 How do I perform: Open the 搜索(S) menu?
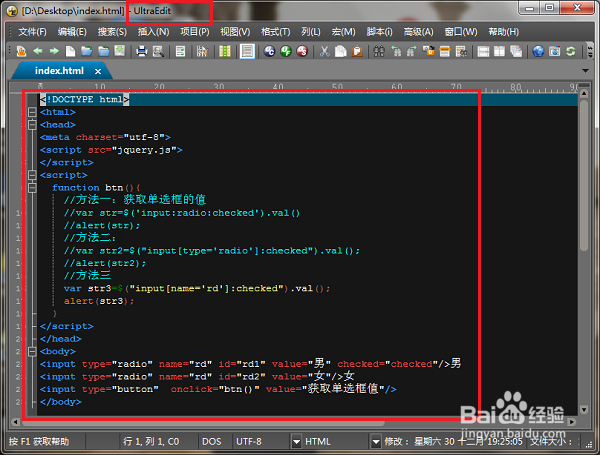tap(112, 32)
